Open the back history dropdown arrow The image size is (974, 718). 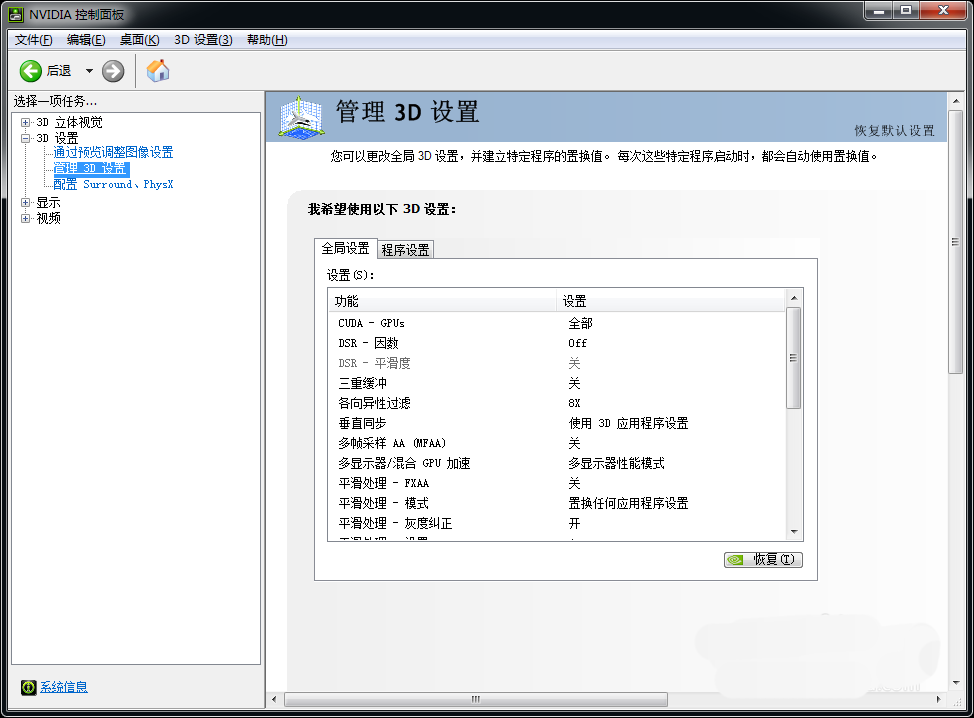tap(89, 71)
